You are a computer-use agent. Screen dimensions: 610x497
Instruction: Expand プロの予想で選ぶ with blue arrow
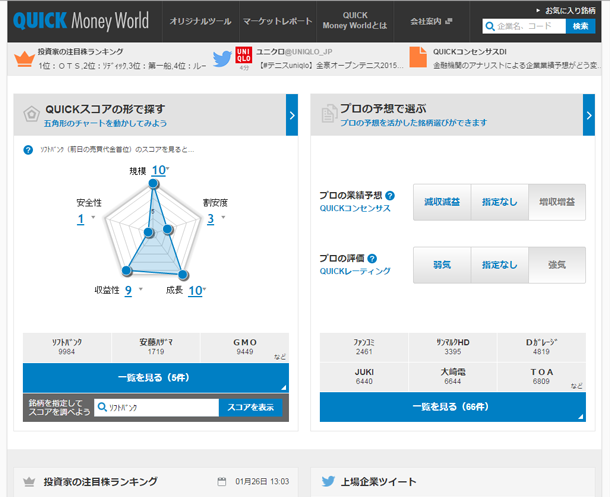coord(589,115)
